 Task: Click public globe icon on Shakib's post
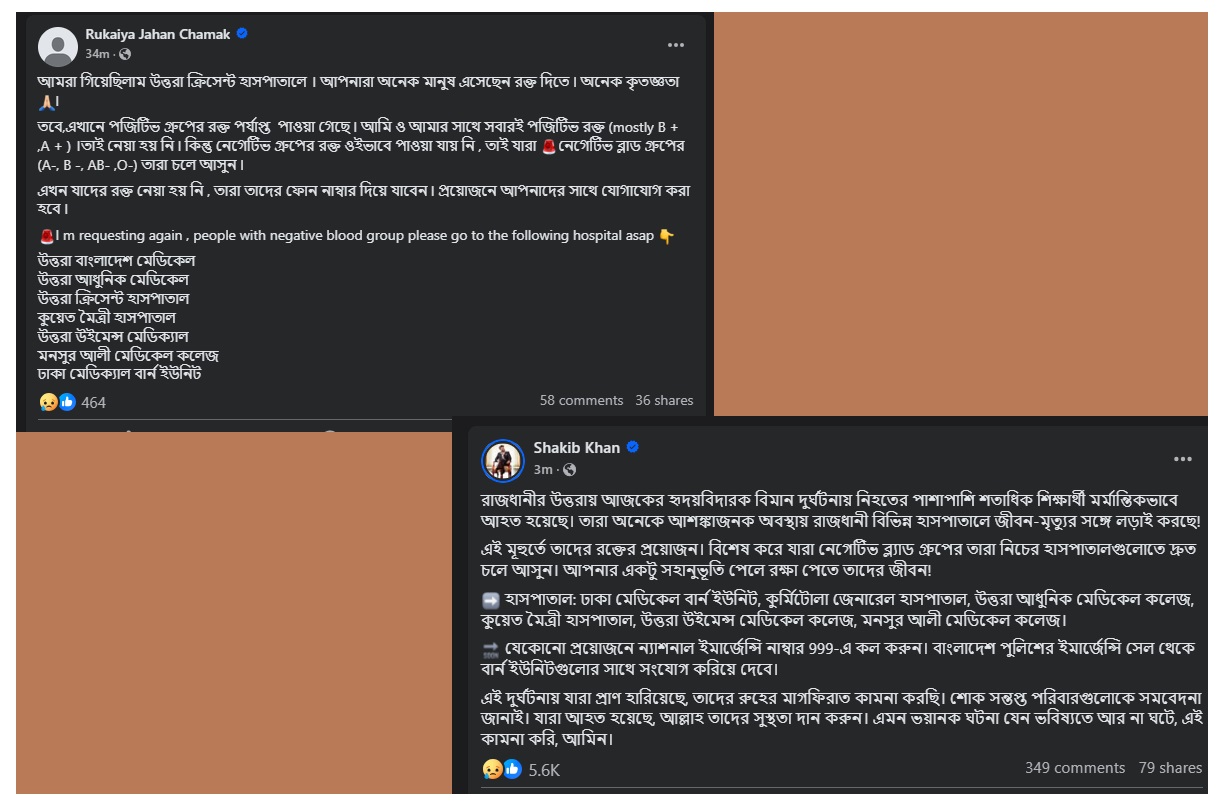coord(569,469)
